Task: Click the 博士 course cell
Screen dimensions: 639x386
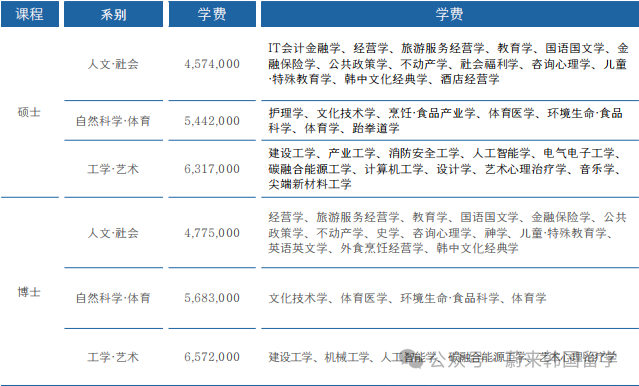Action: tap(29, 292)
